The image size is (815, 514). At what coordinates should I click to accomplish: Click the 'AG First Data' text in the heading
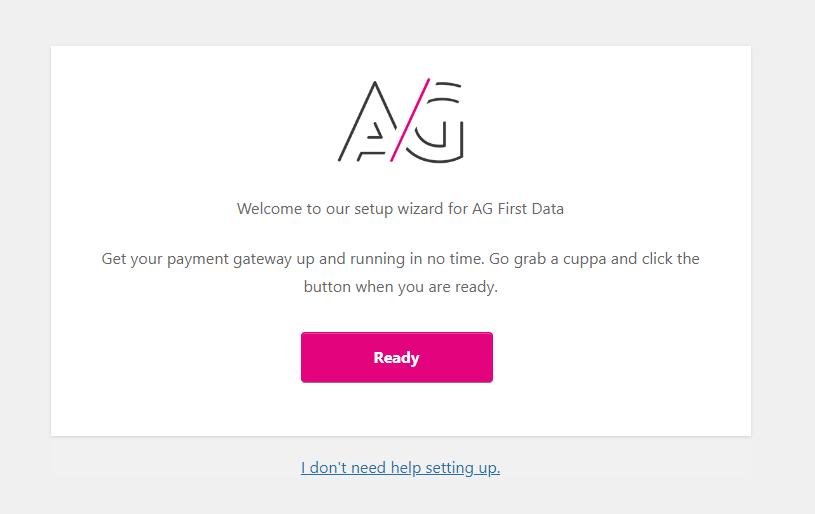click(518, 209)
